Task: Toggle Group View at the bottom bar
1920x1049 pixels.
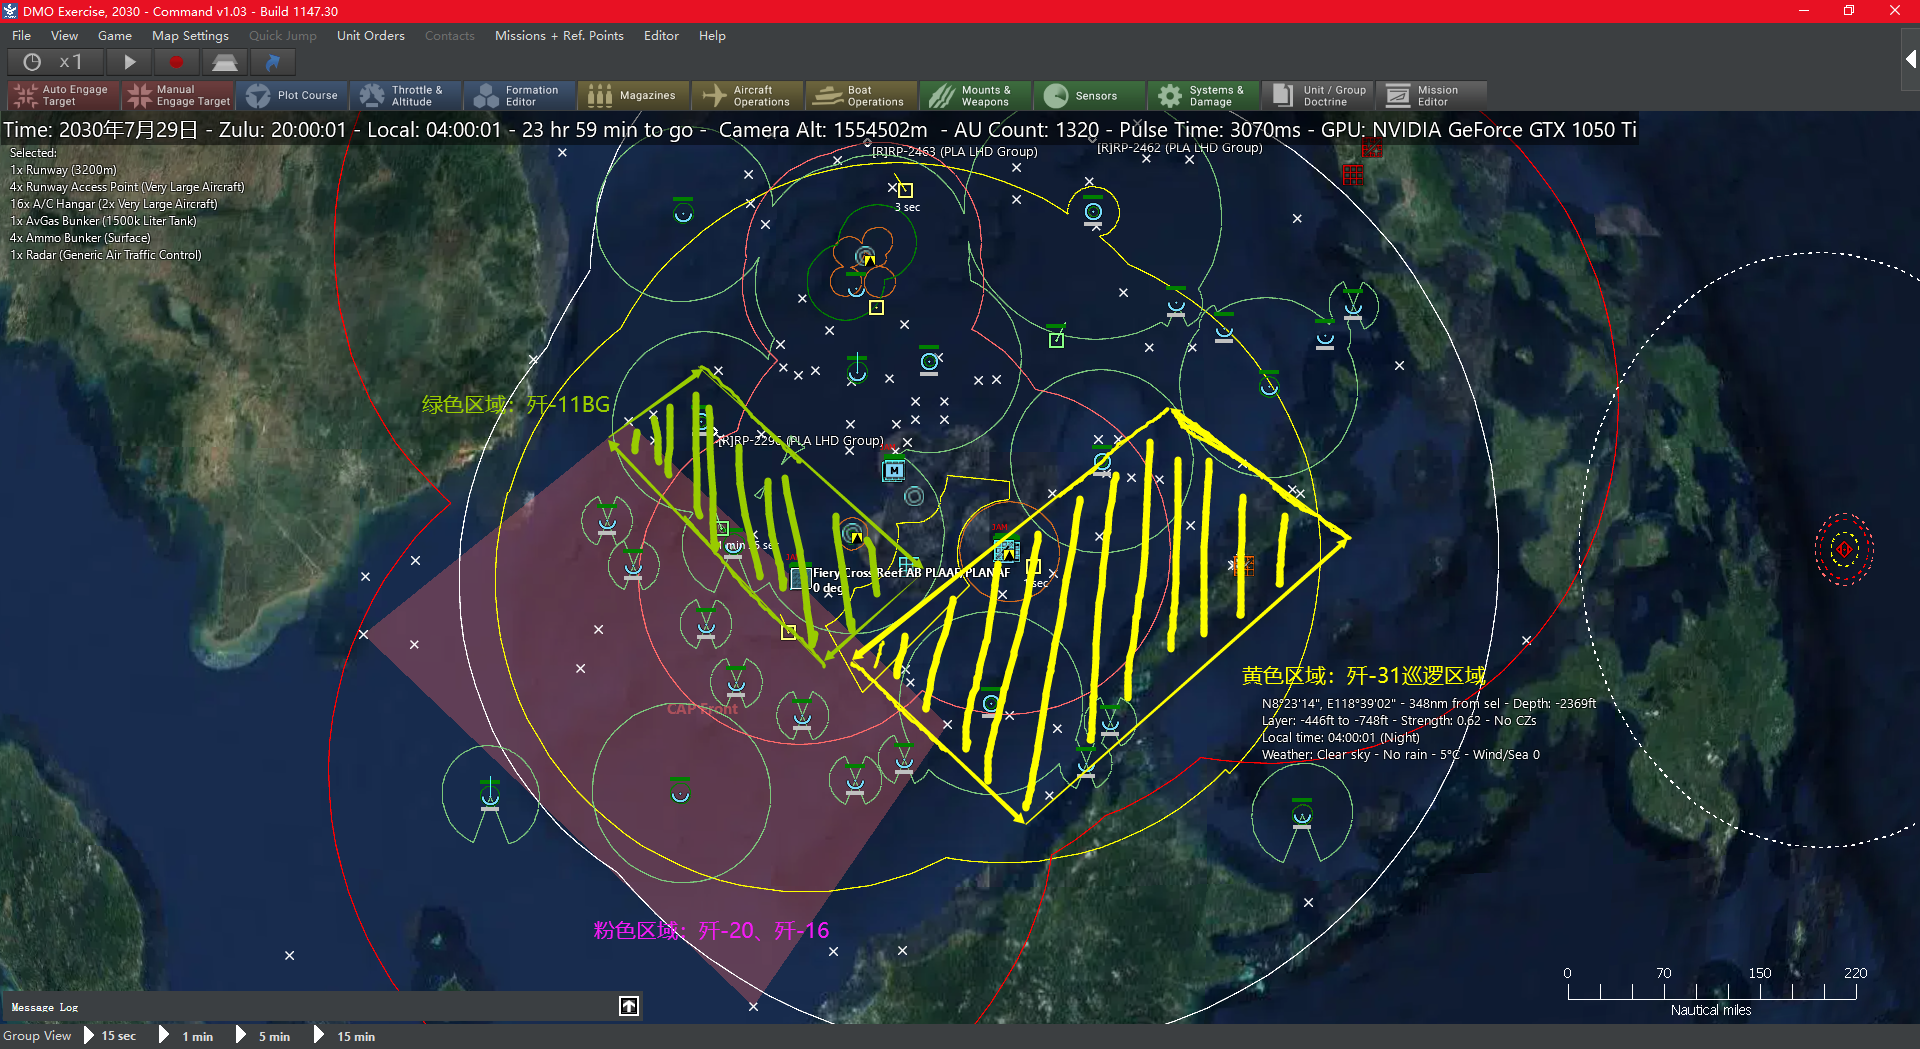Action: click(x=37, y=1036)
